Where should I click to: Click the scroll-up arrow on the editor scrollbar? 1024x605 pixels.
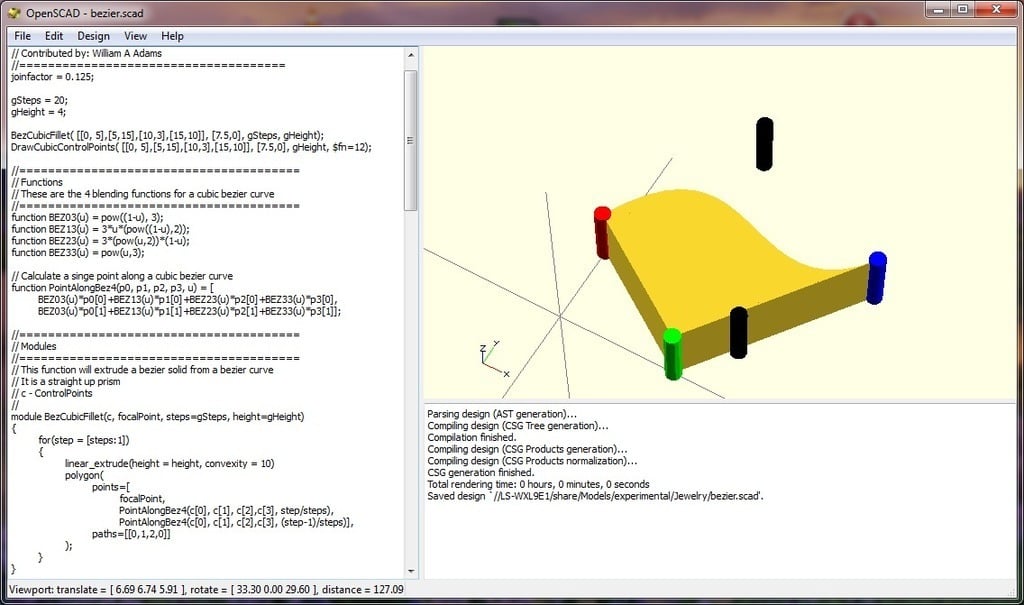click(x=409, y=53)
